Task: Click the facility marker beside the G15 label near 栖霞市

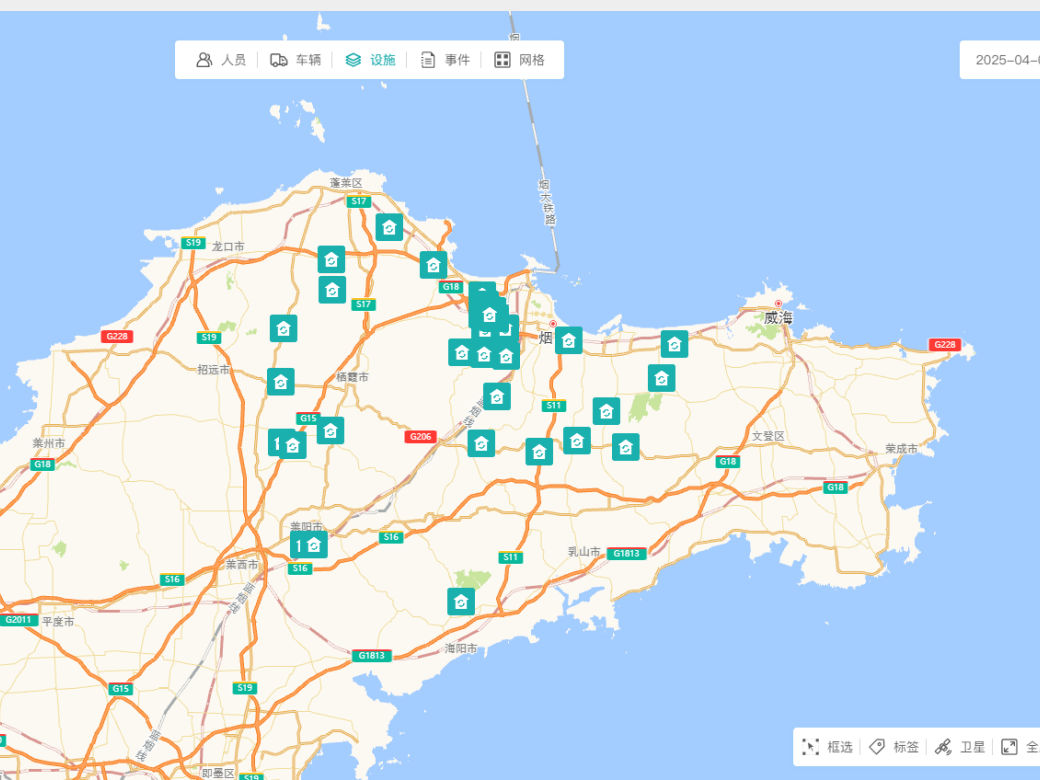Action: point(330,430)
